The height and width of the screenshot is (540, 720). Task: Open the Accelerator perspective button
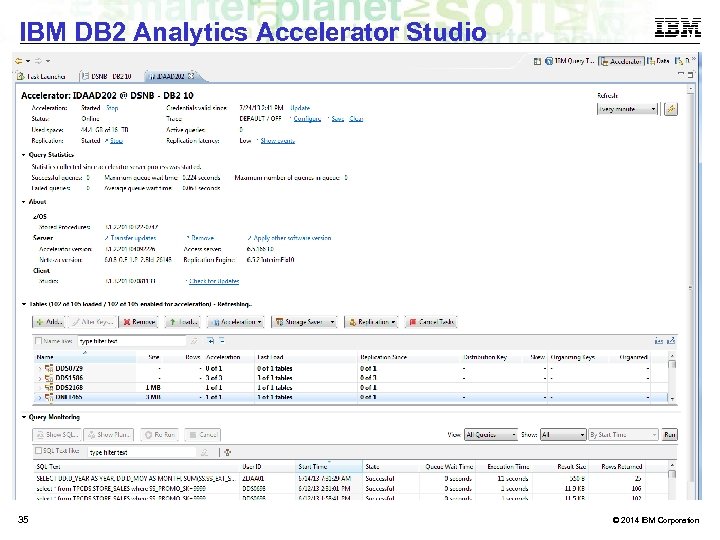pyautogui.click(x=621, y=61)
